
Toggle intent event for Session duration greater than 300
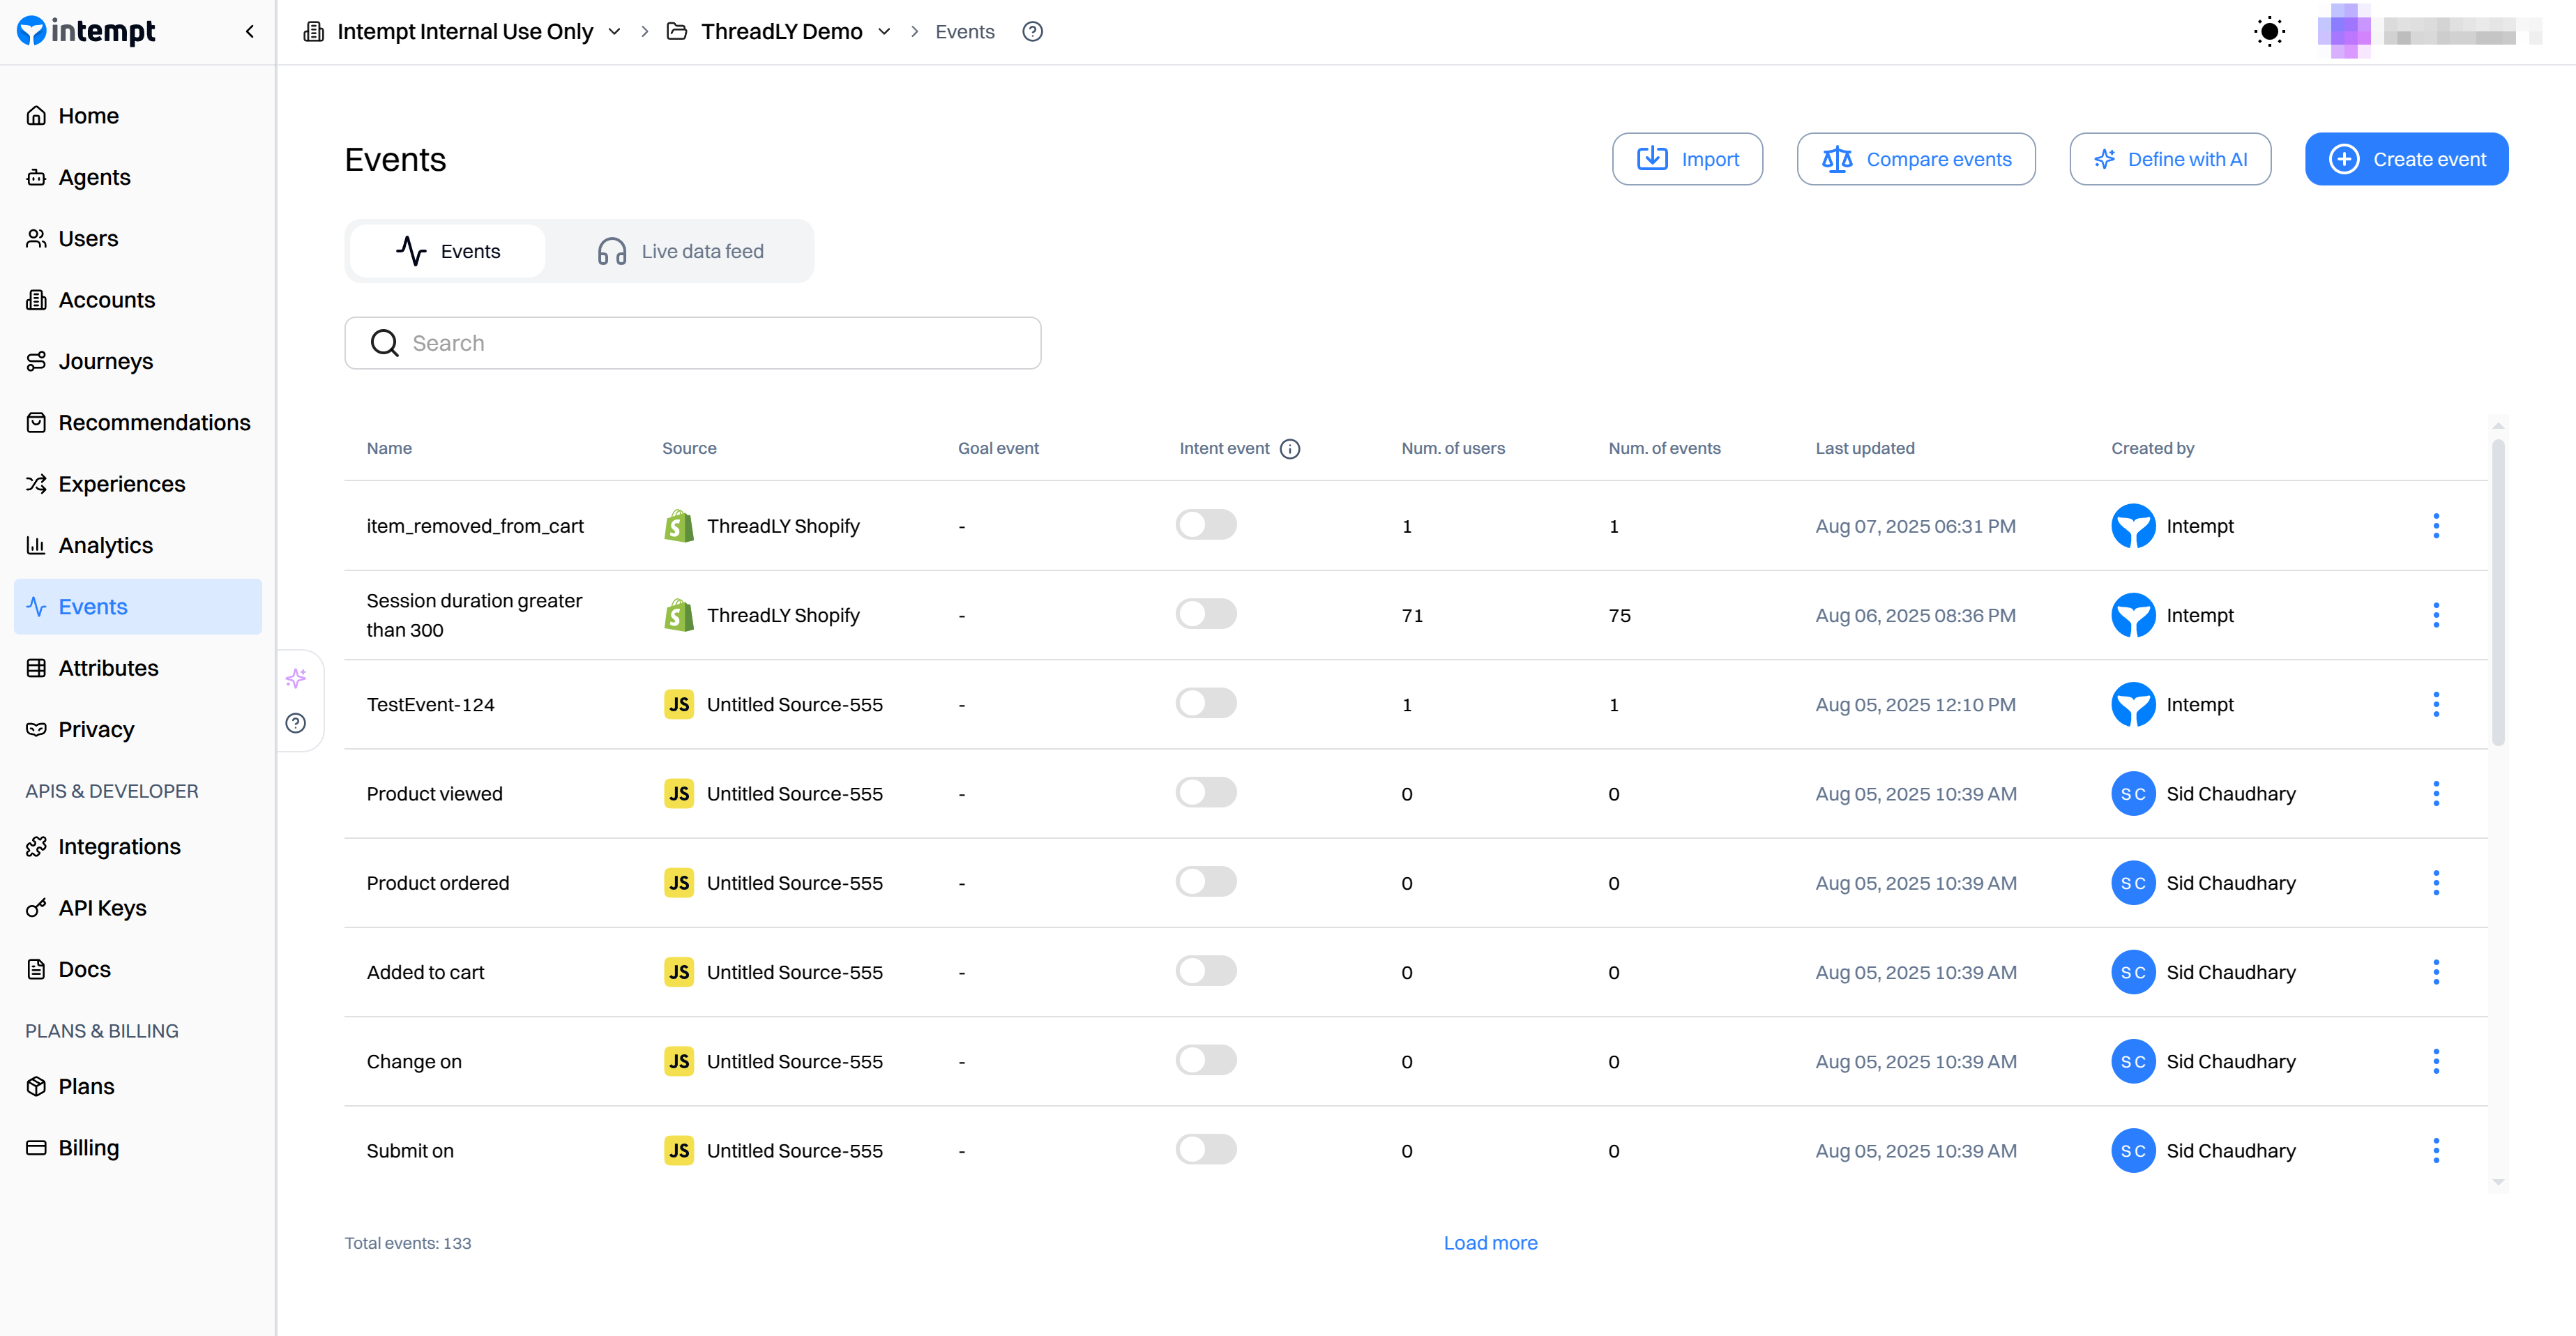(1206, 614)
